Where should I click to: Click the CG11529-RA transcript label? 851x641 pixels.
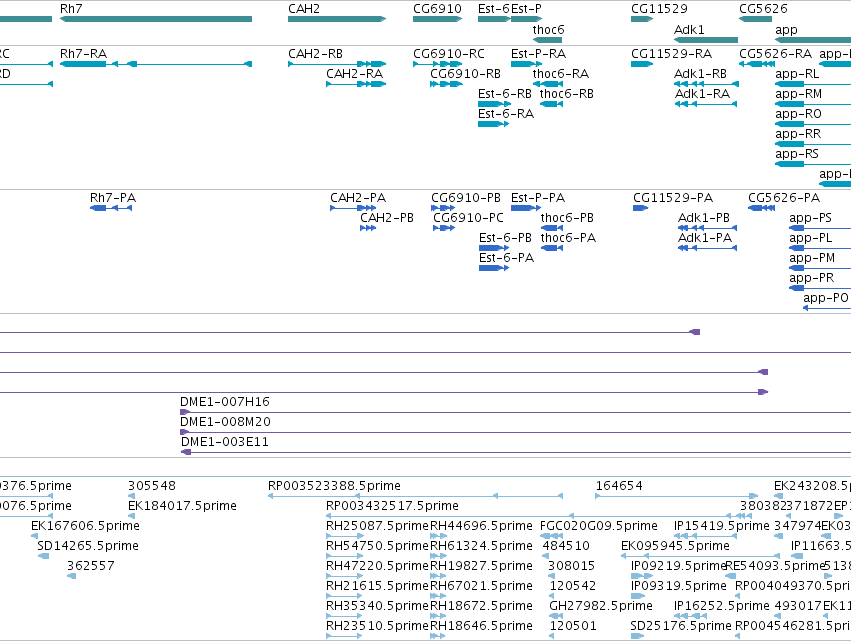pyautogui.click(x=671, y=54)
